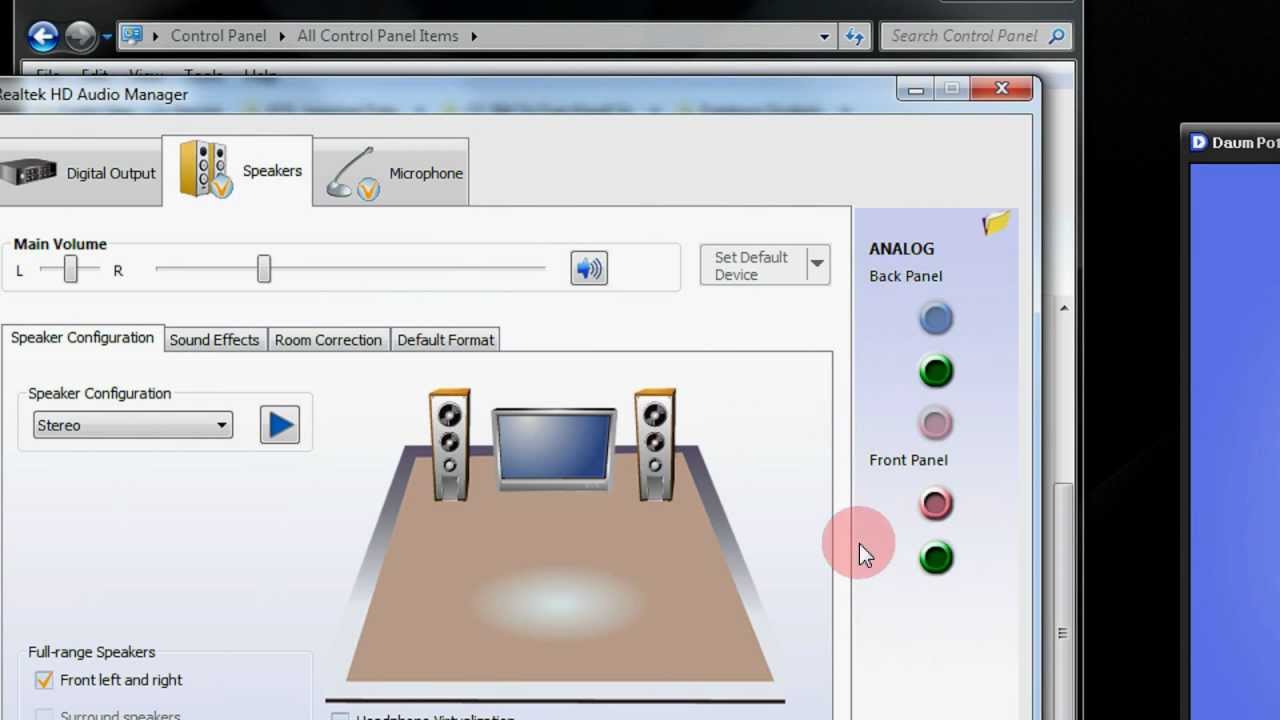1280x720 pixels.
Task: Expand the arrow after Control Panel breadcrumb
Action: (x=283, y=36)
